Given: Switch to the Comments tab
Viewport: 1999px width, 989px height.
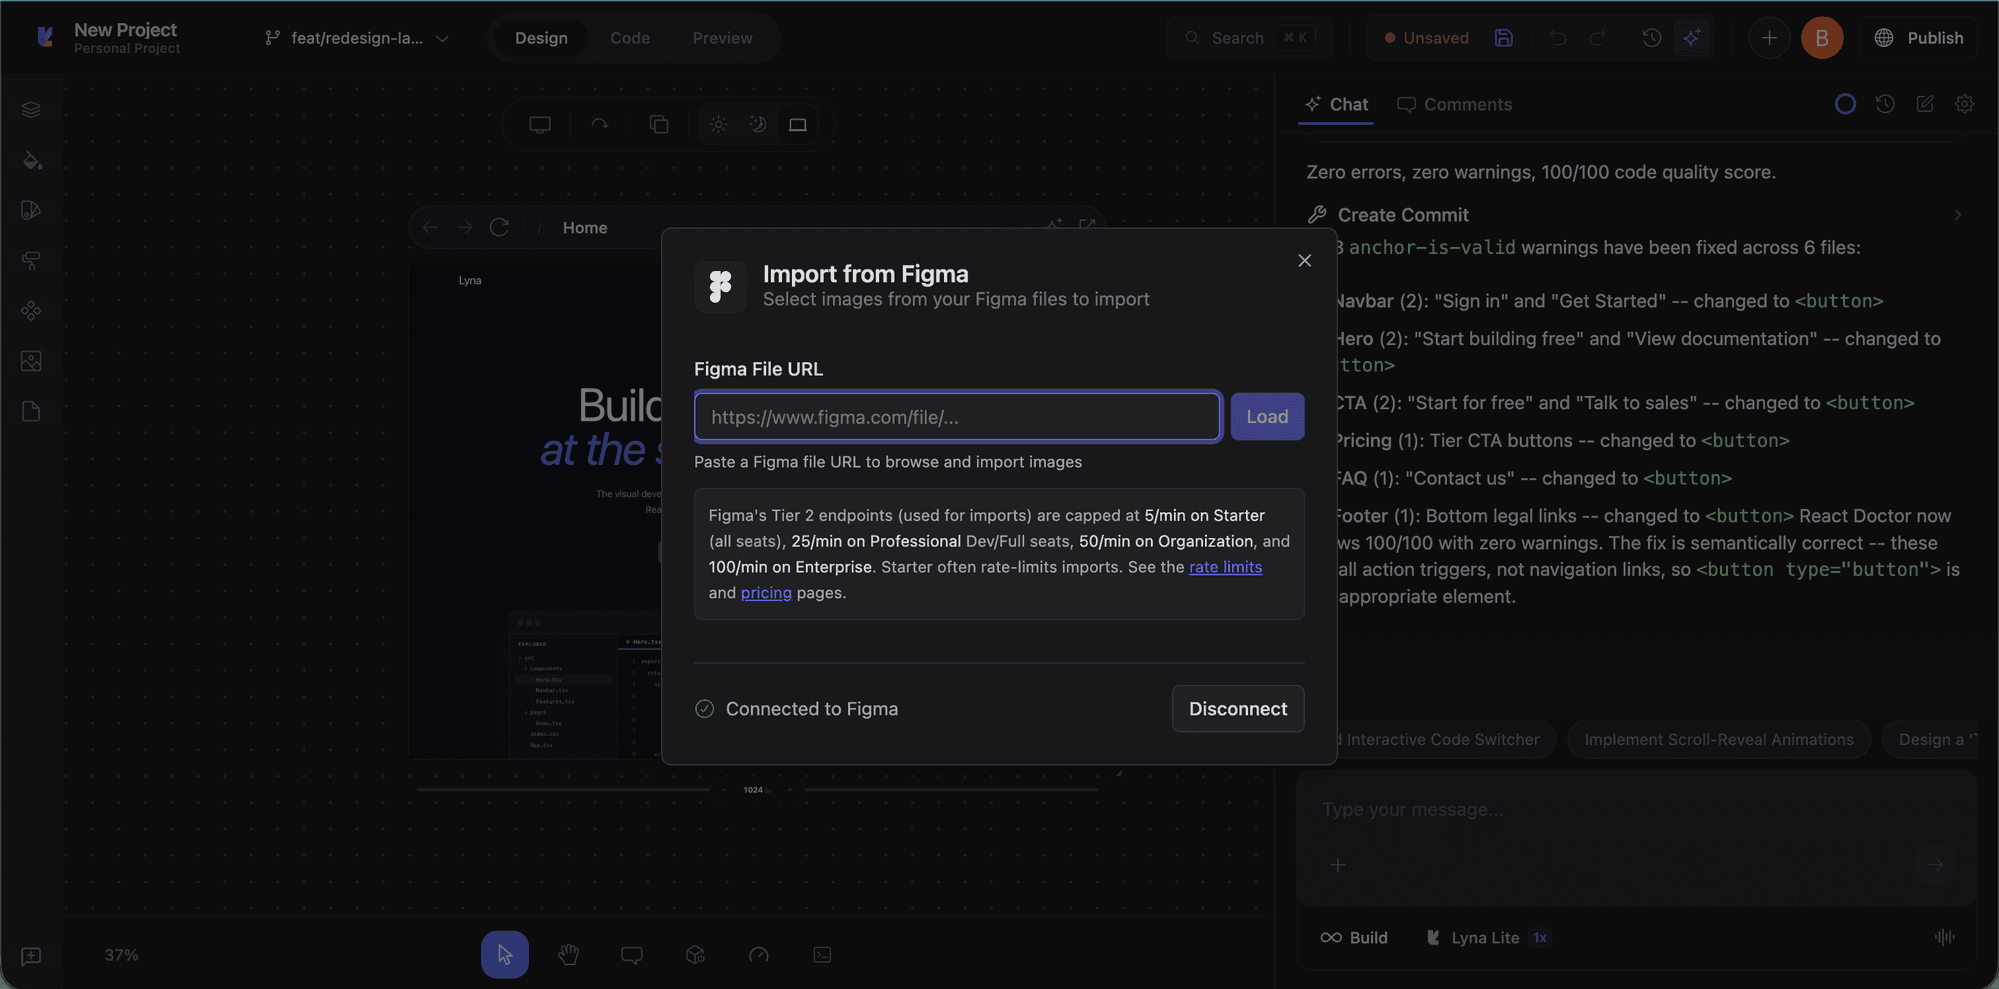Looking at the screenshot, I should pos(1454,104).
